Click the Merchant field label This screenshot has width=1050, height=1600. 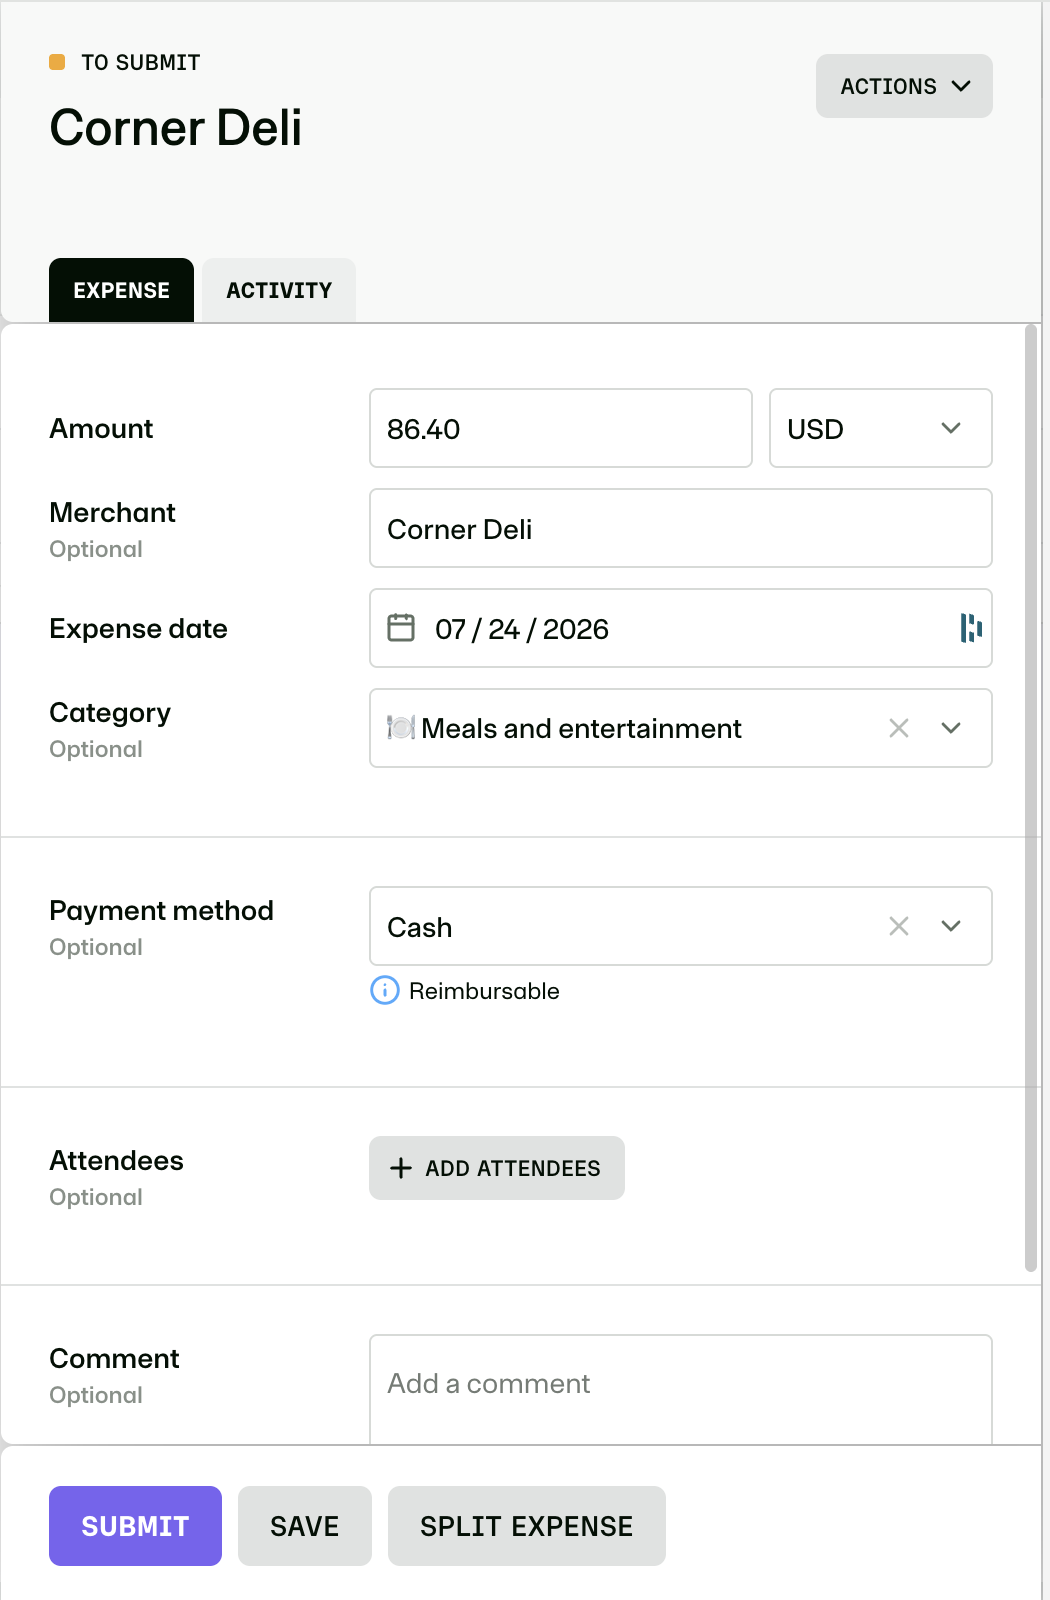pyautogui.click(x=112, y=513)
